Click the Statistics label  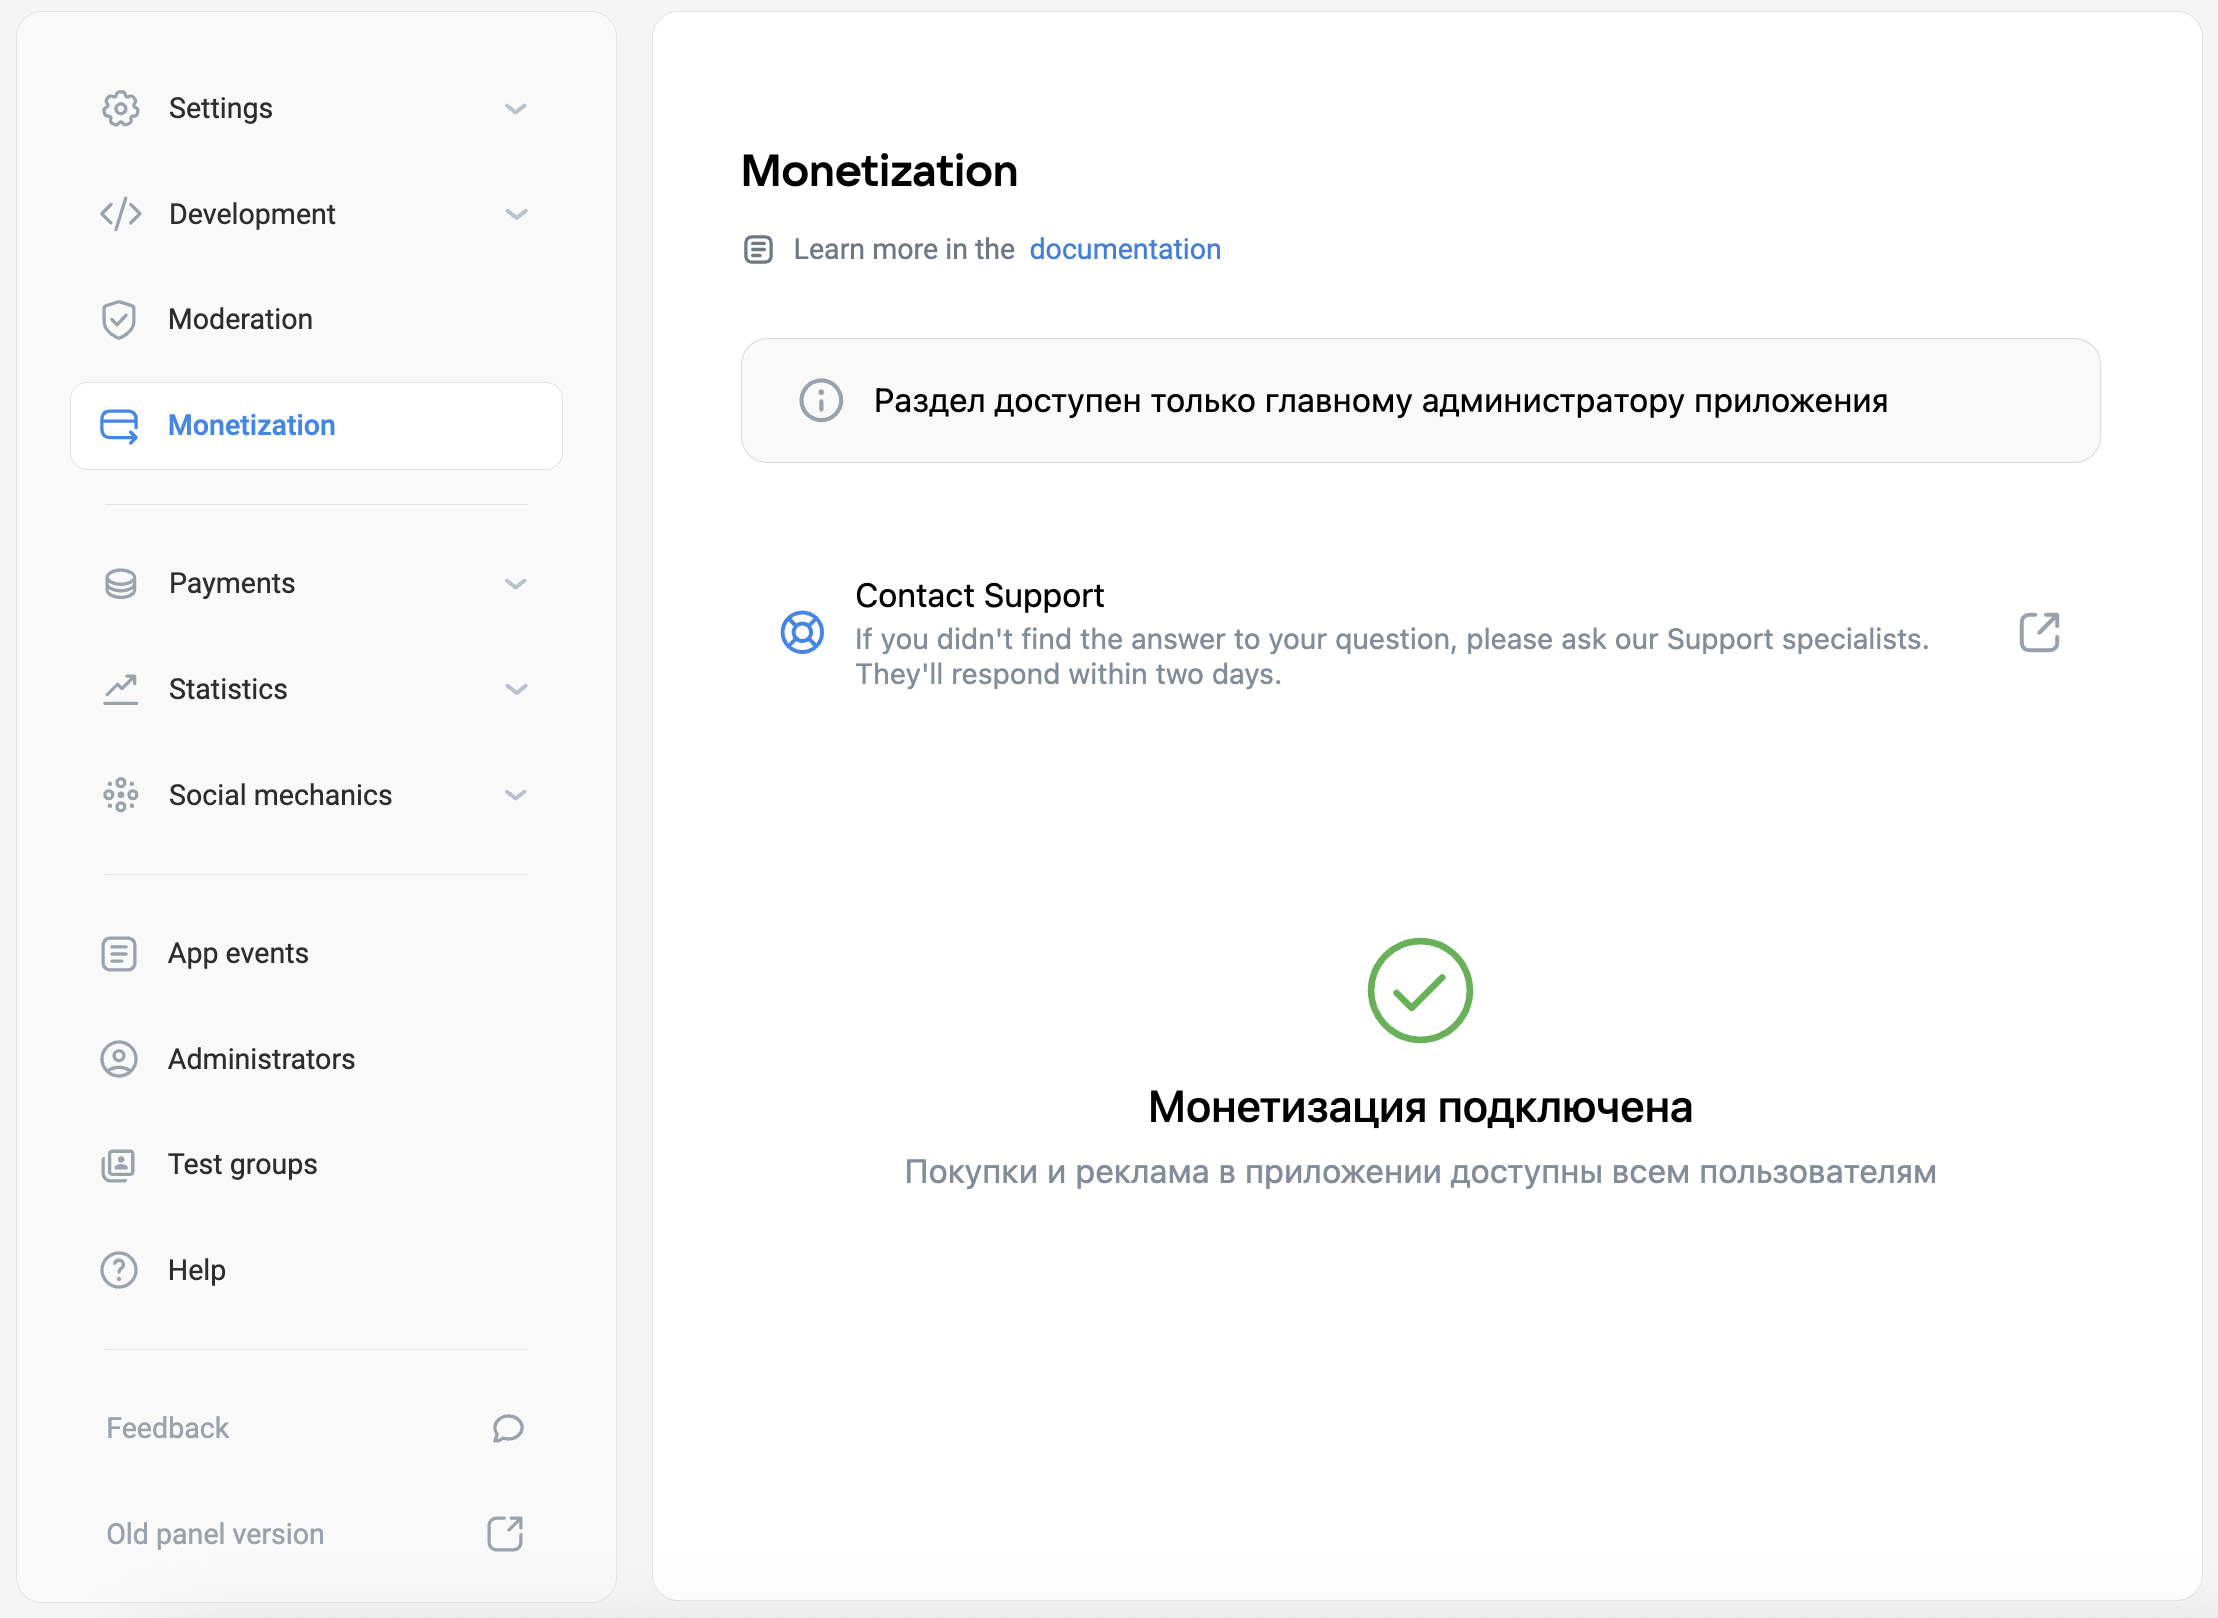click(x=228, y=690)
